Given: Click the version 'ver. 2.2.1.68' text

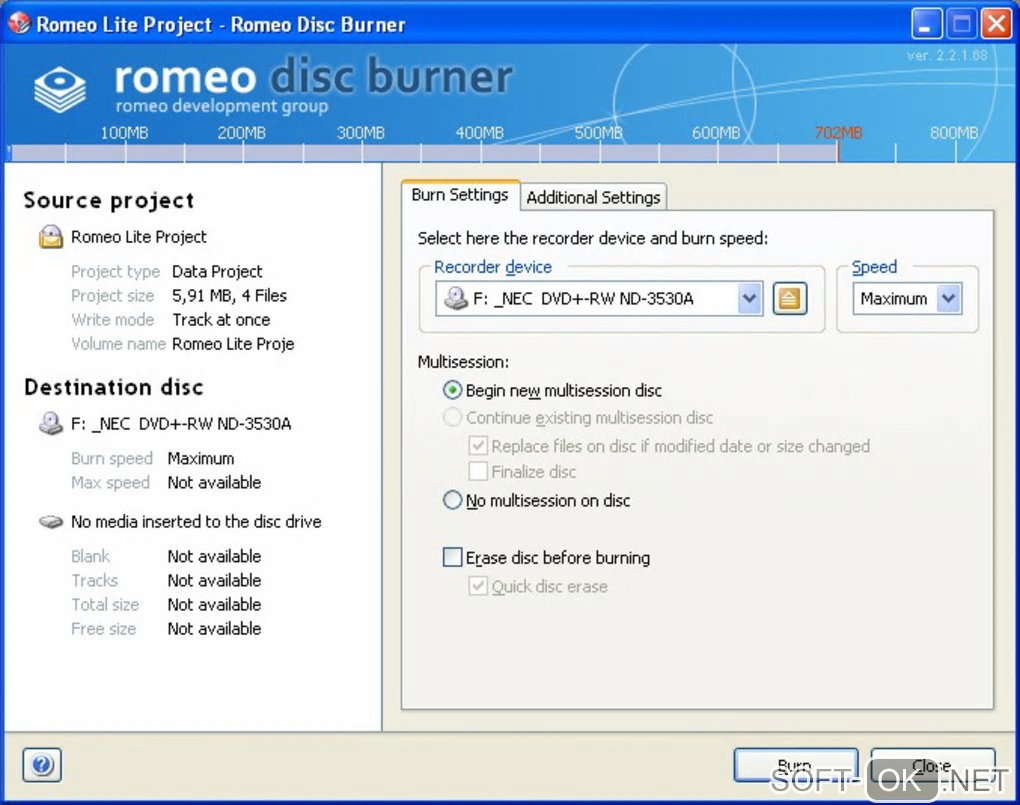Looking at the screenshot, I should 947,55.
